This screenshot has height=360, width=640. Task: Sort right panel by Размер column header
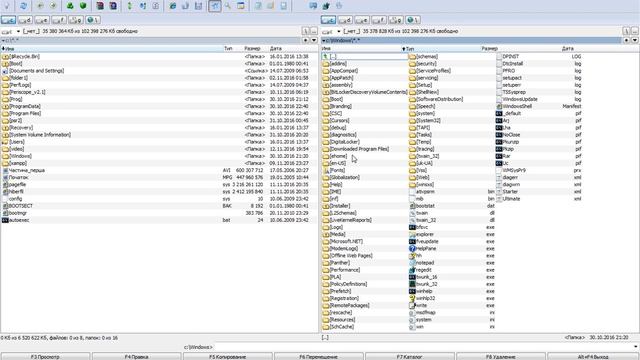click(x=489, y=49)
